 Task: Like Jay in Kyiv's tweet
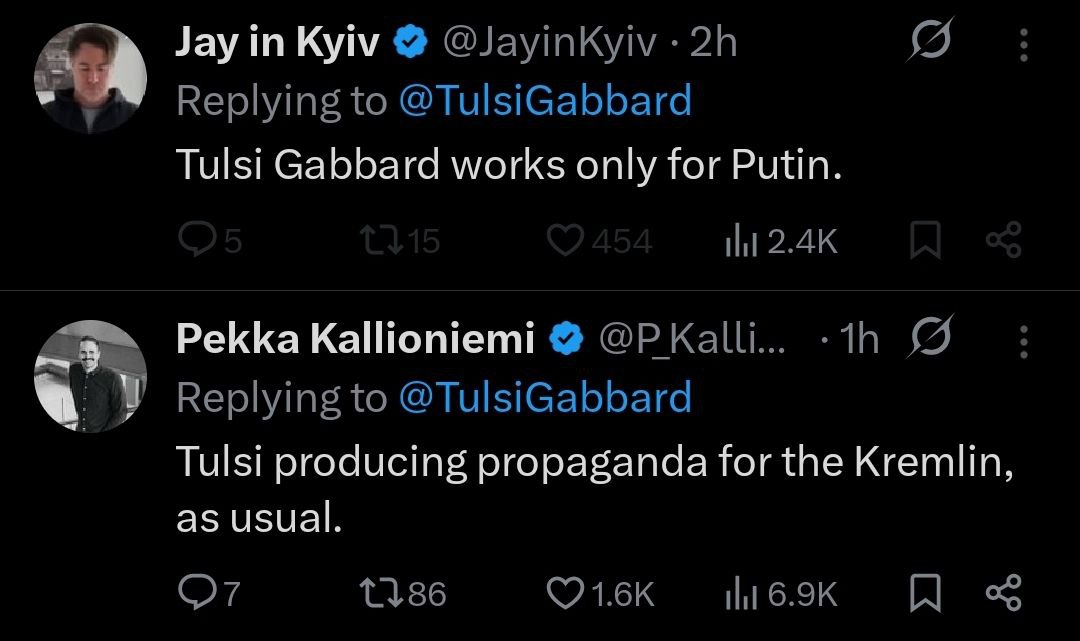pyautogui.click(x=568, y=241)
